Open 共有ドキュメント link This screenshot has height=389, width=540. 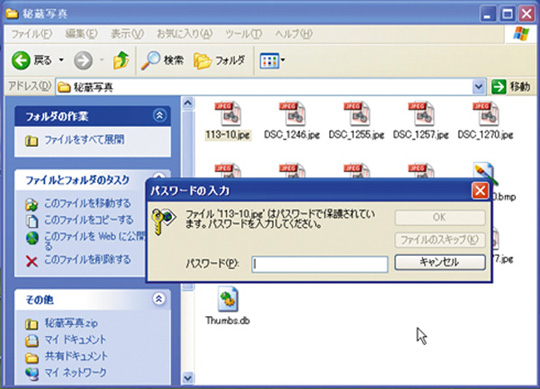(76, 356)
